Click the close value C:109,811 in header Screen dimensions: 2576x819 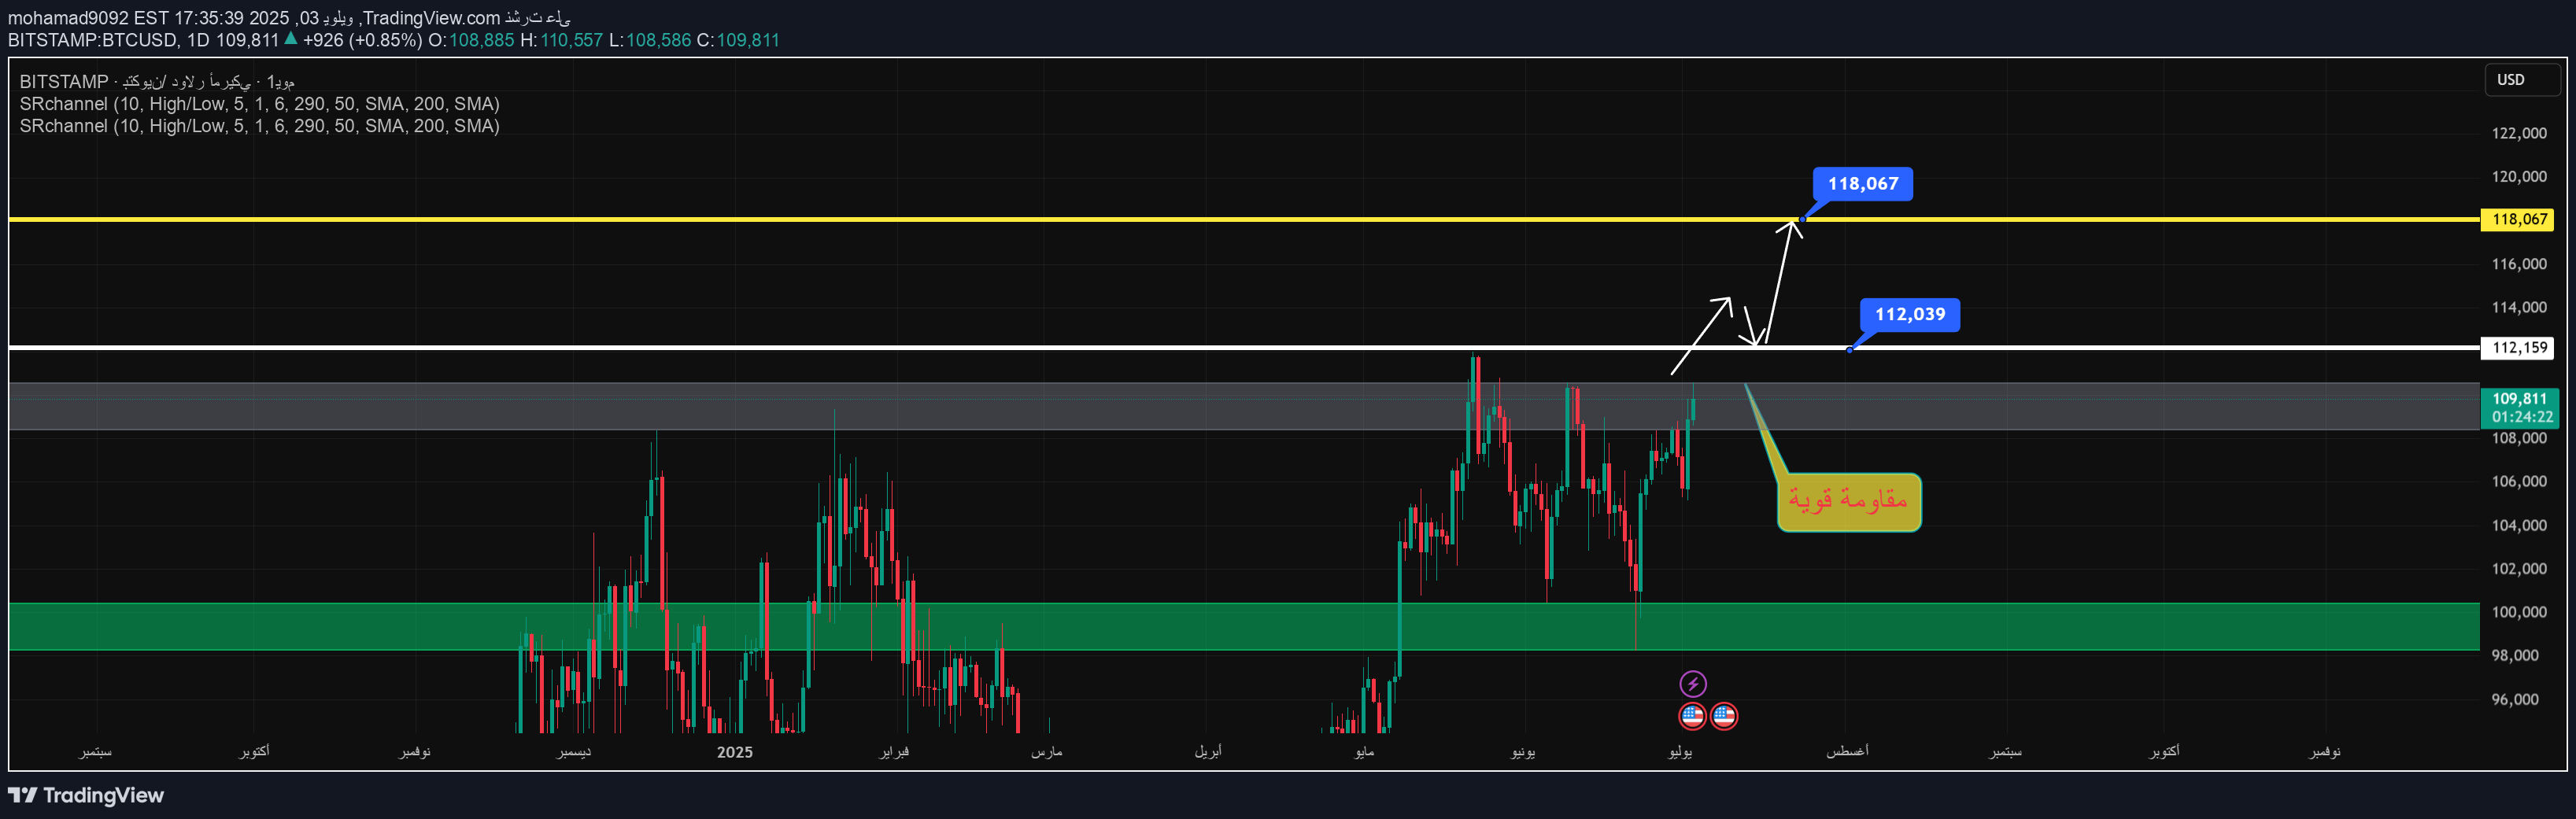click(738, 40)
